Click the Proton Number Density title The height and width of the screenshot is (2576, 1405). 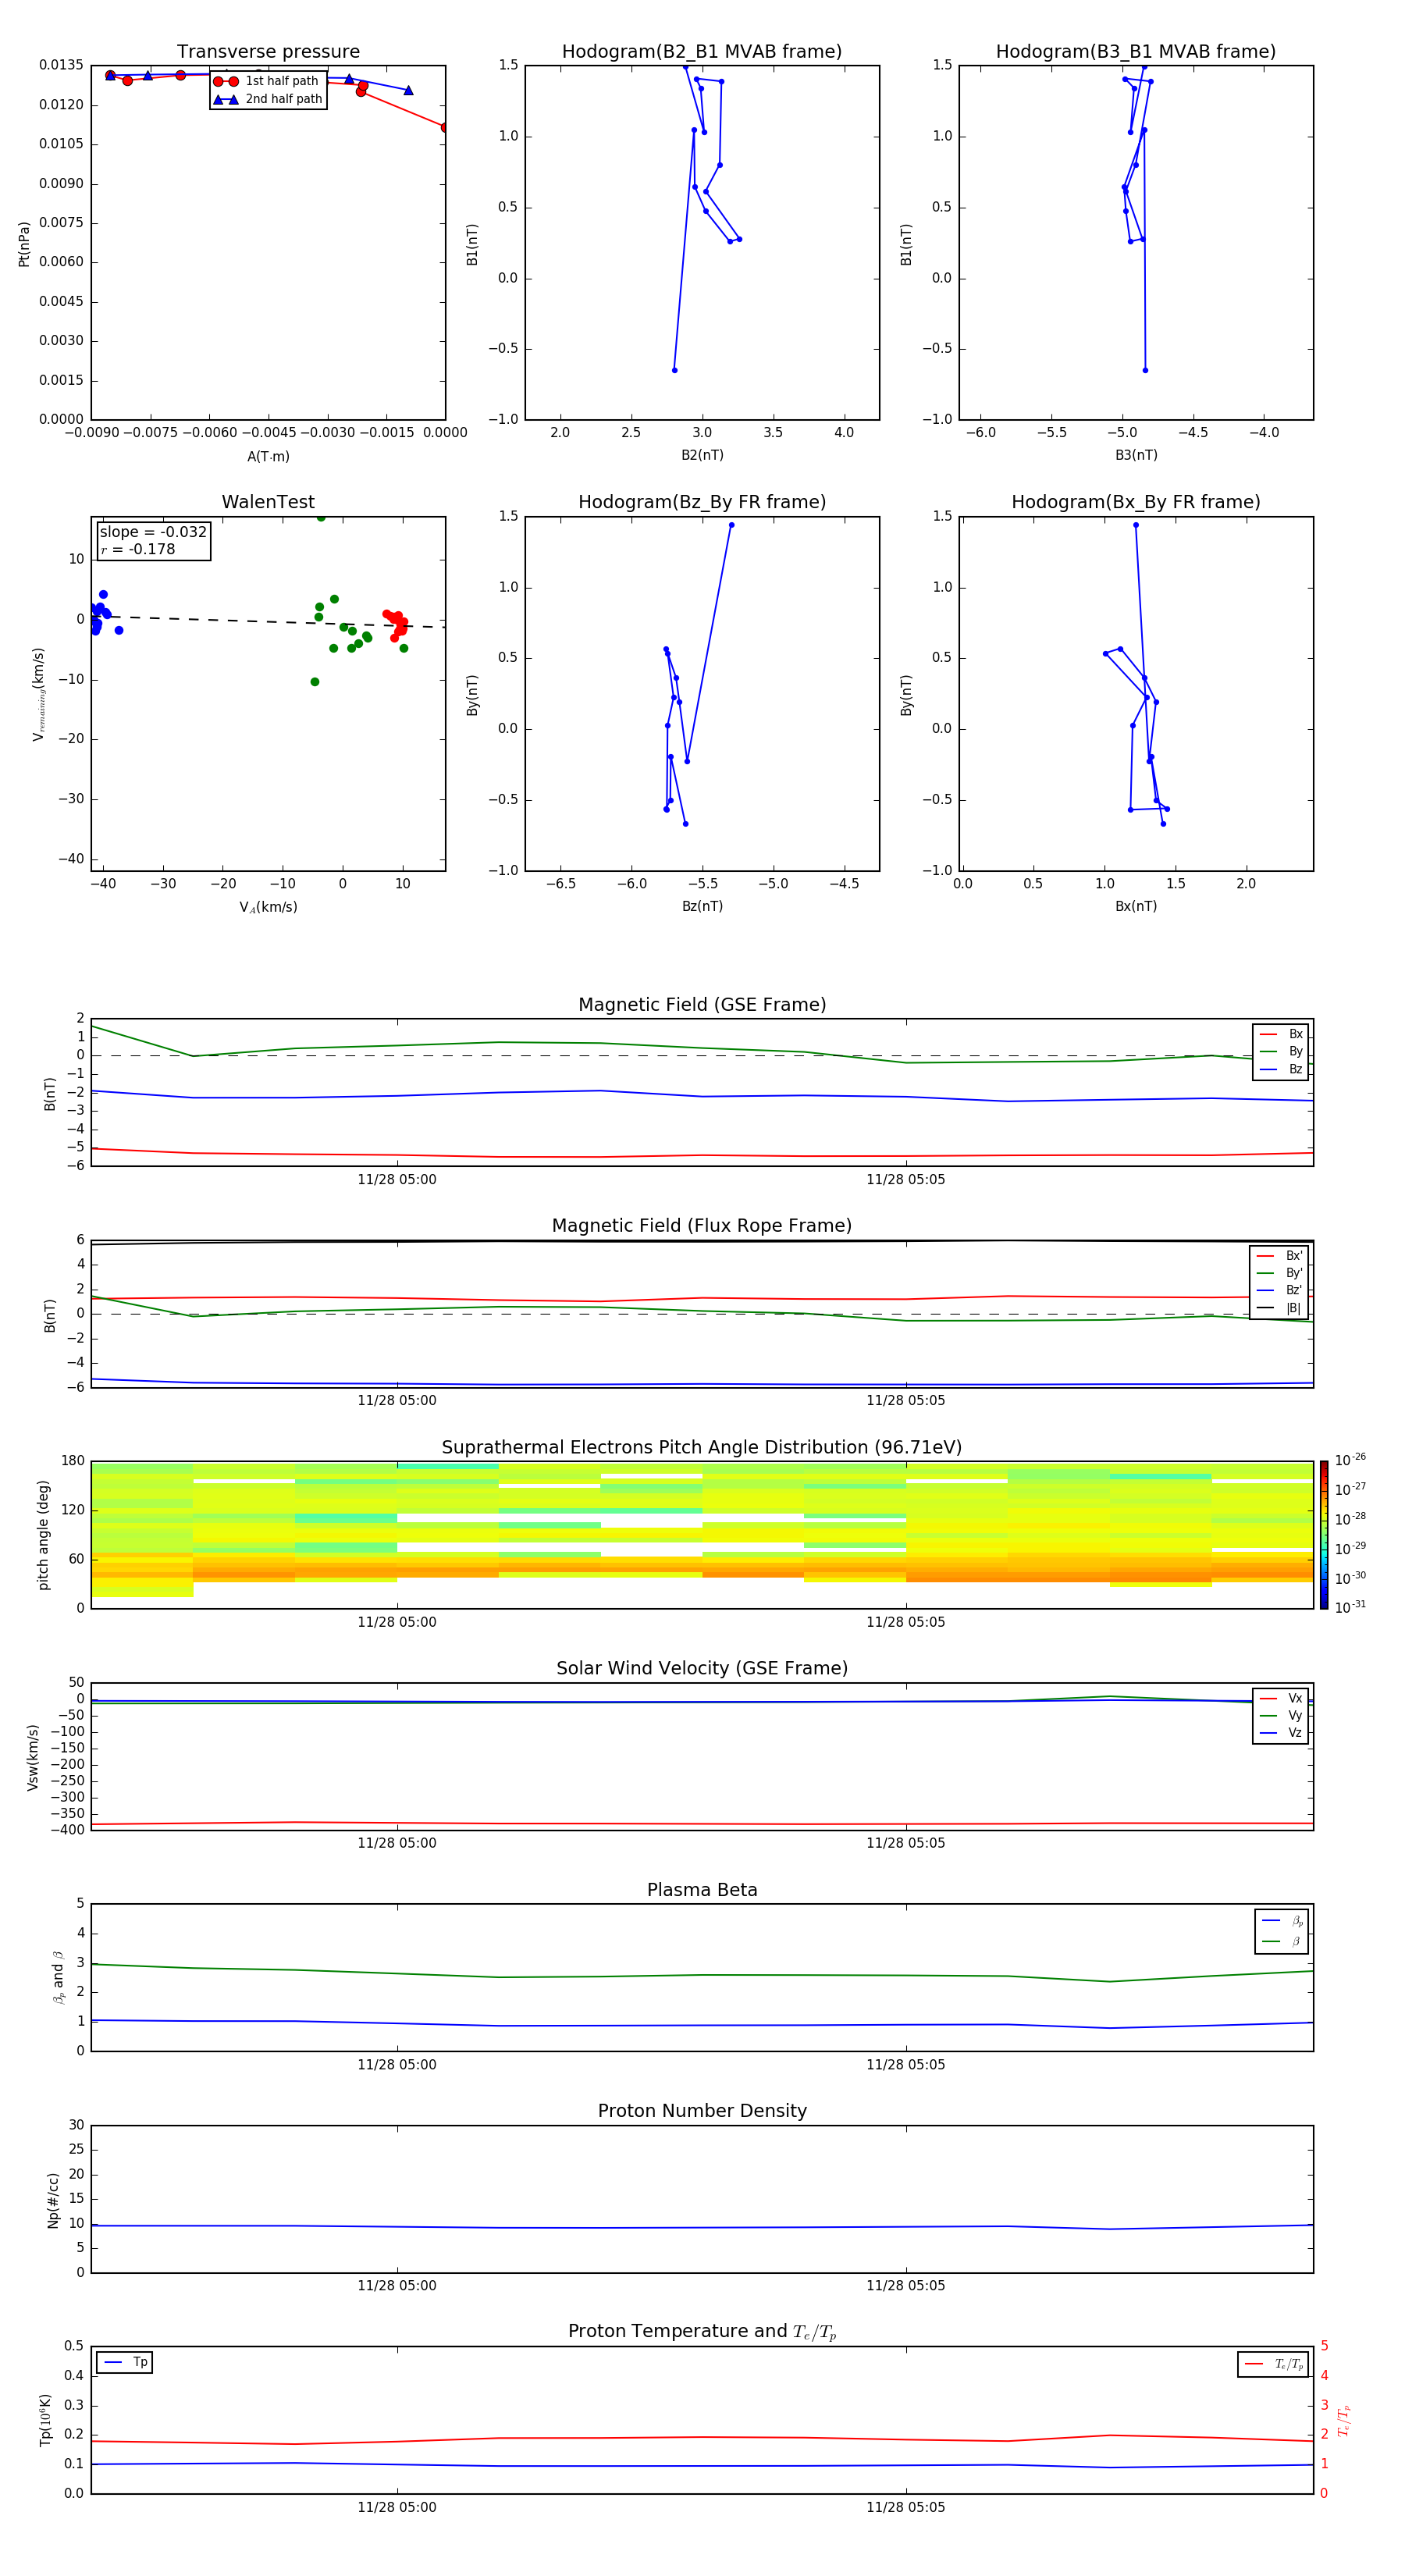pos(702,2111)
